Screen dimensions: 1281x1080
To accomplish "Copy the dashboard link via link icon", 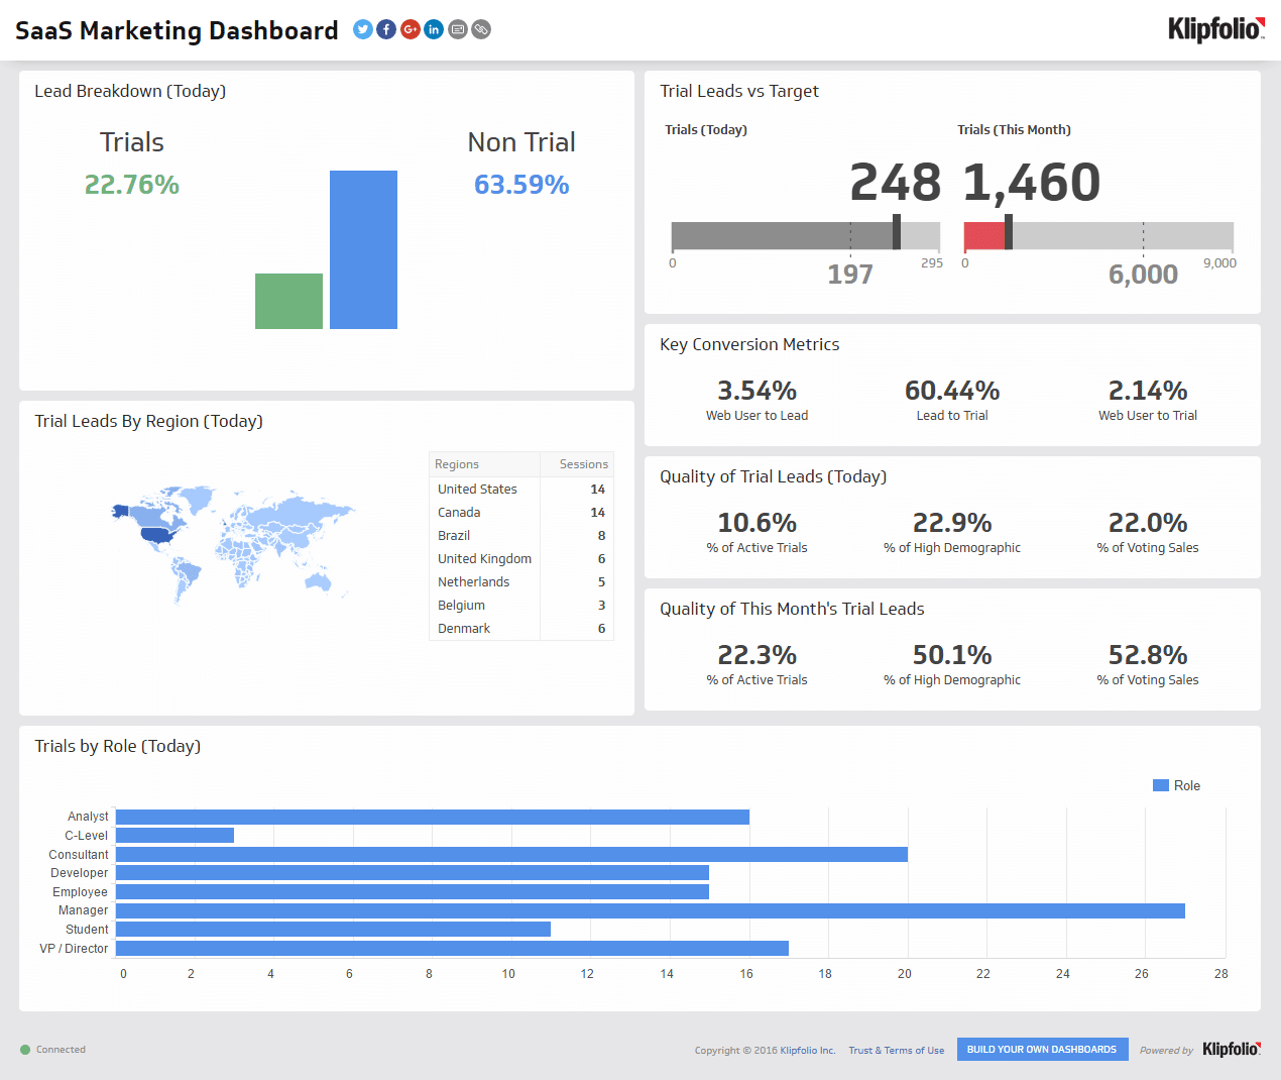I will 481,29.
